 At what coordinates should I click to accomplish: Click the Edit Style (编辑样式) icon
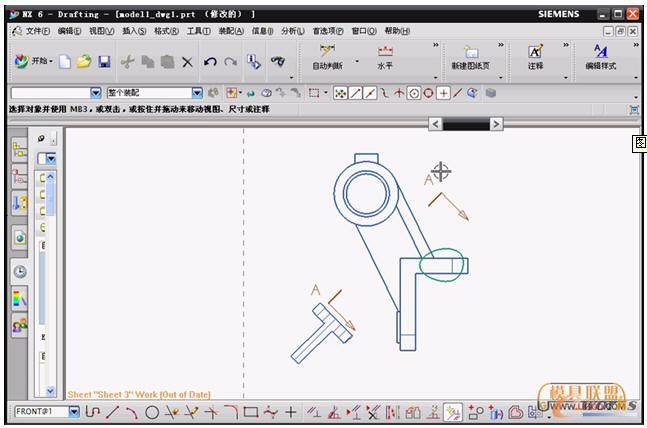pos(600,54)
